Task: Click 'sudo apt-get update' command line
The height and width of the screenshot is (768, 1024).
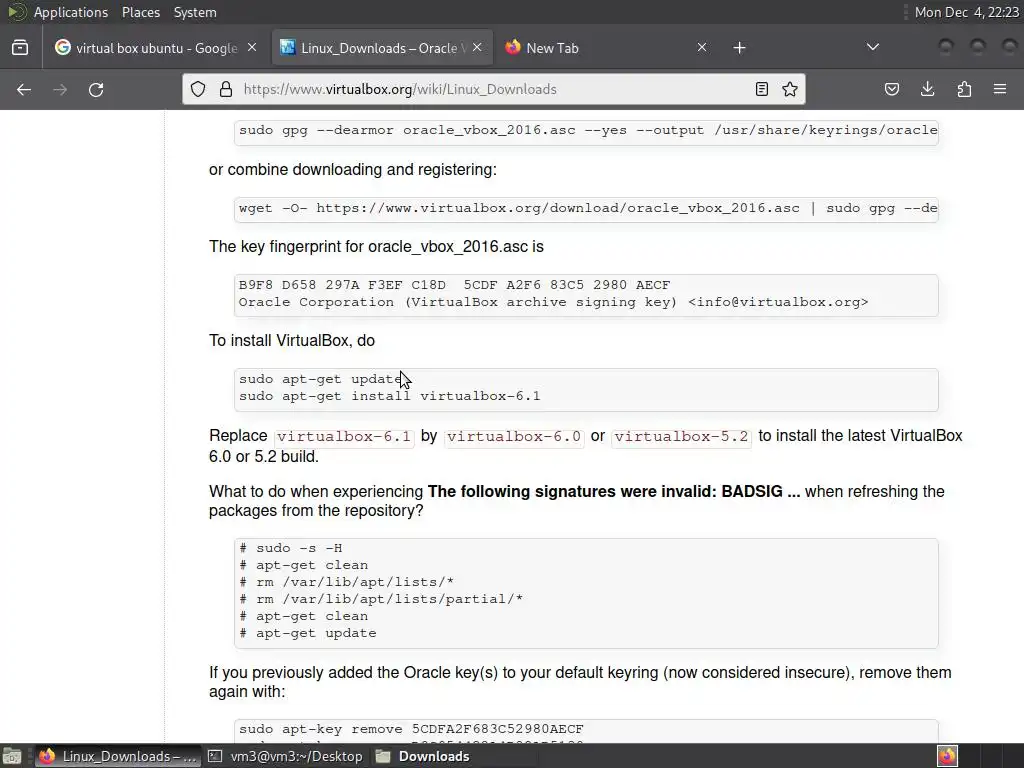Action: point(321,379)
